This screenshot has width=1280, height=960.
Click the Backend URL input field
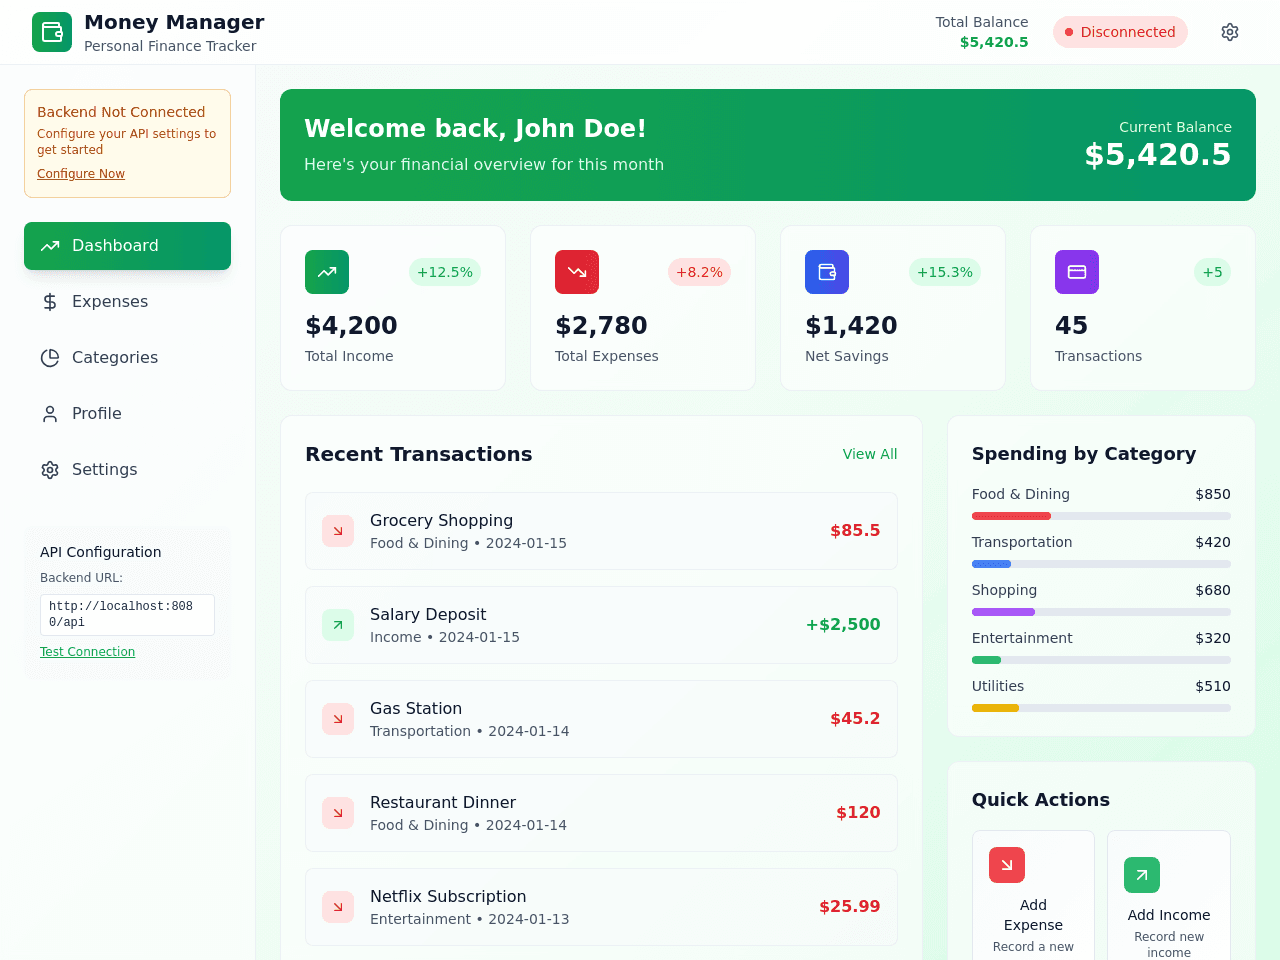tap(127, 614)
